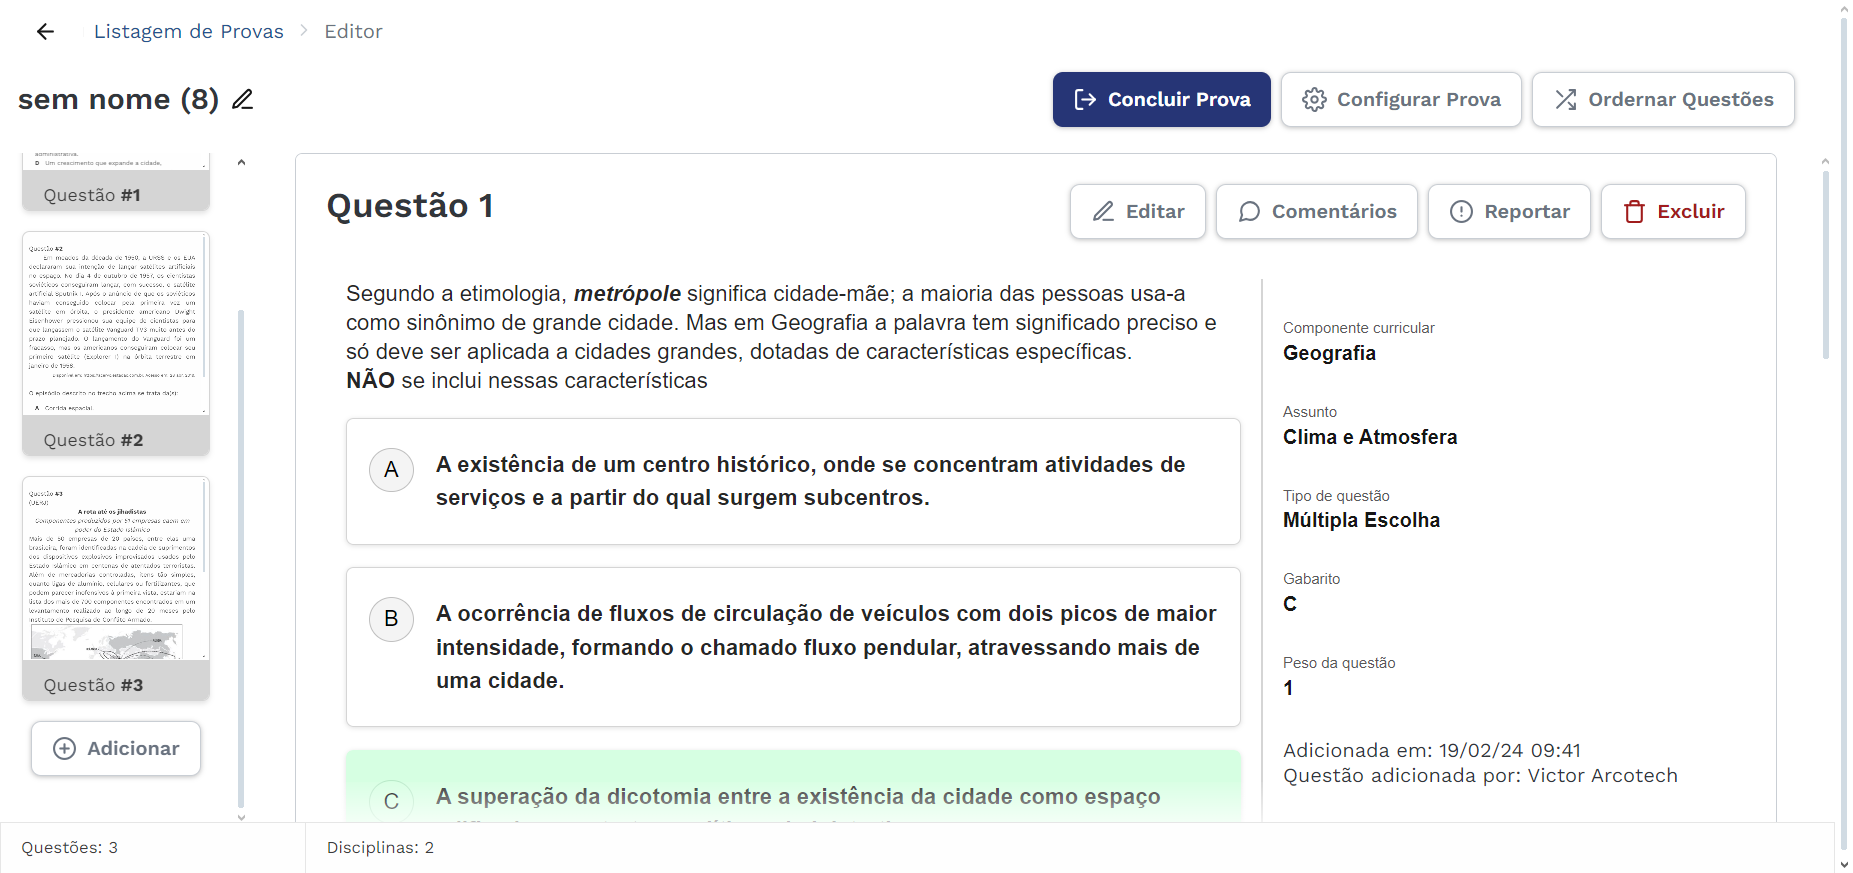
Task: Click option B text about fluxo pendular
Action: pos(826,647)
